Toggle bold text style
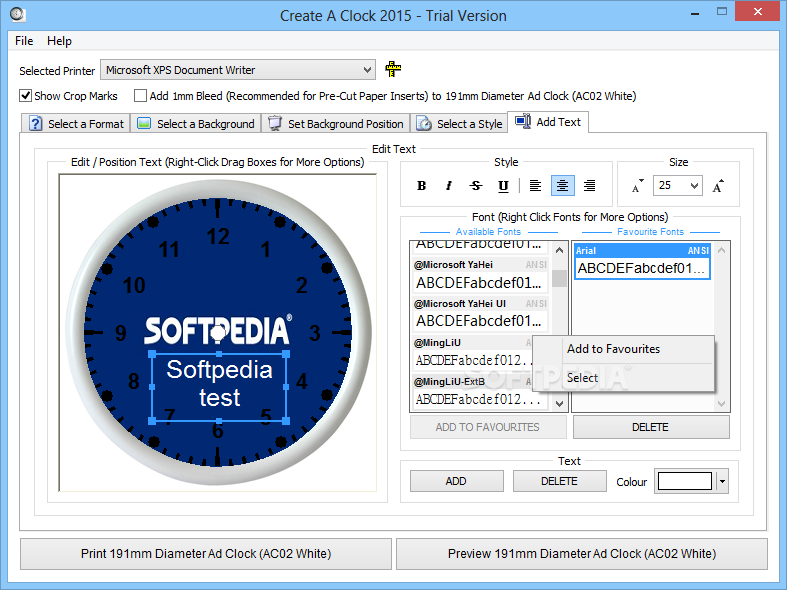This screenshot has height=590, width=787. pos(422,186)
